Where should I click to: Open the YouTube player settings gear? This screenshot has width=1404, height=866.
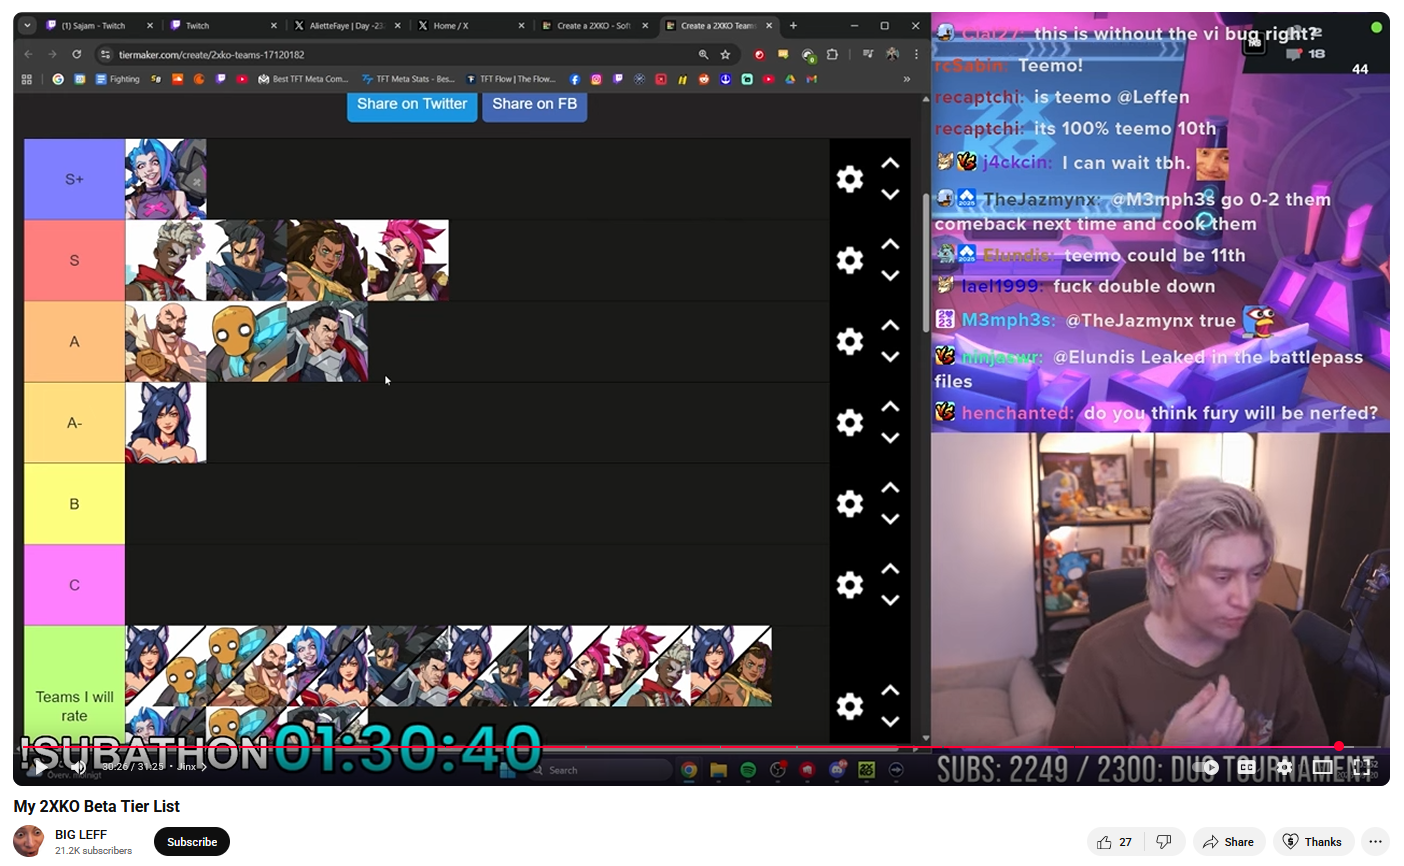[x=1284, y=767]
